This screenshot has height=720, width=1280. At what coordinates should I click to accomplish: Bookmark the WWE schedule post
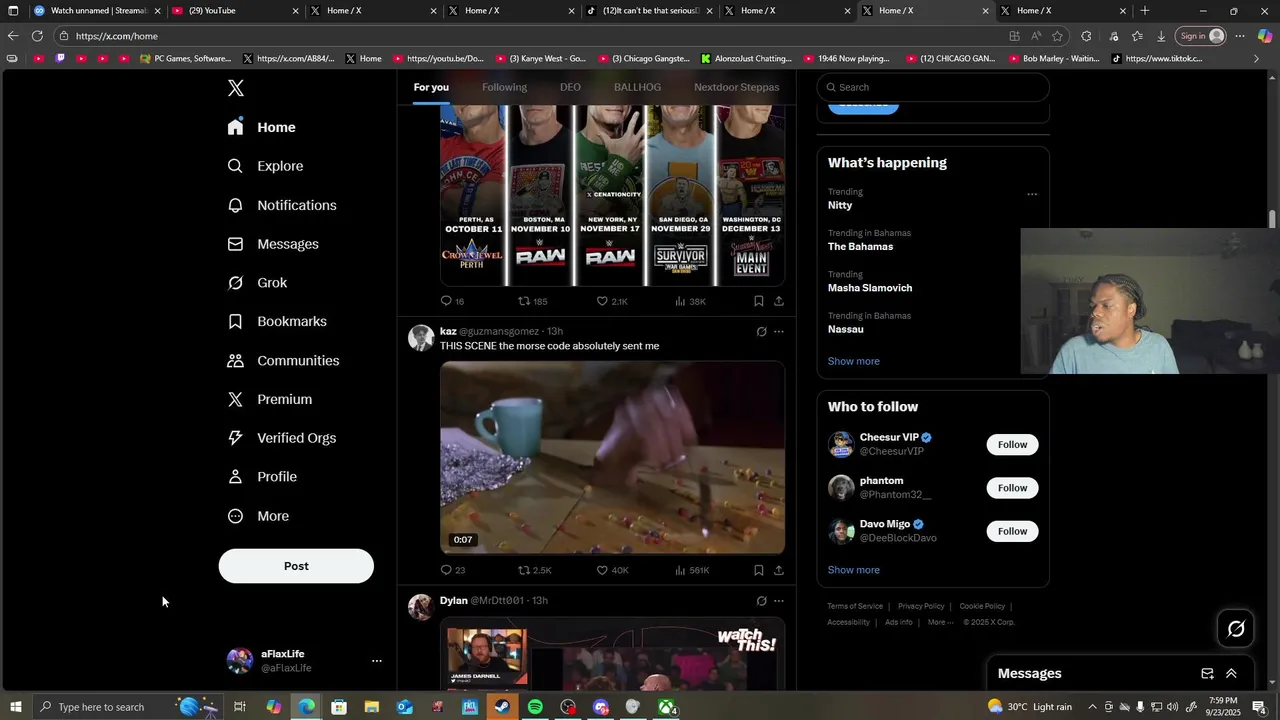[758, 301]
